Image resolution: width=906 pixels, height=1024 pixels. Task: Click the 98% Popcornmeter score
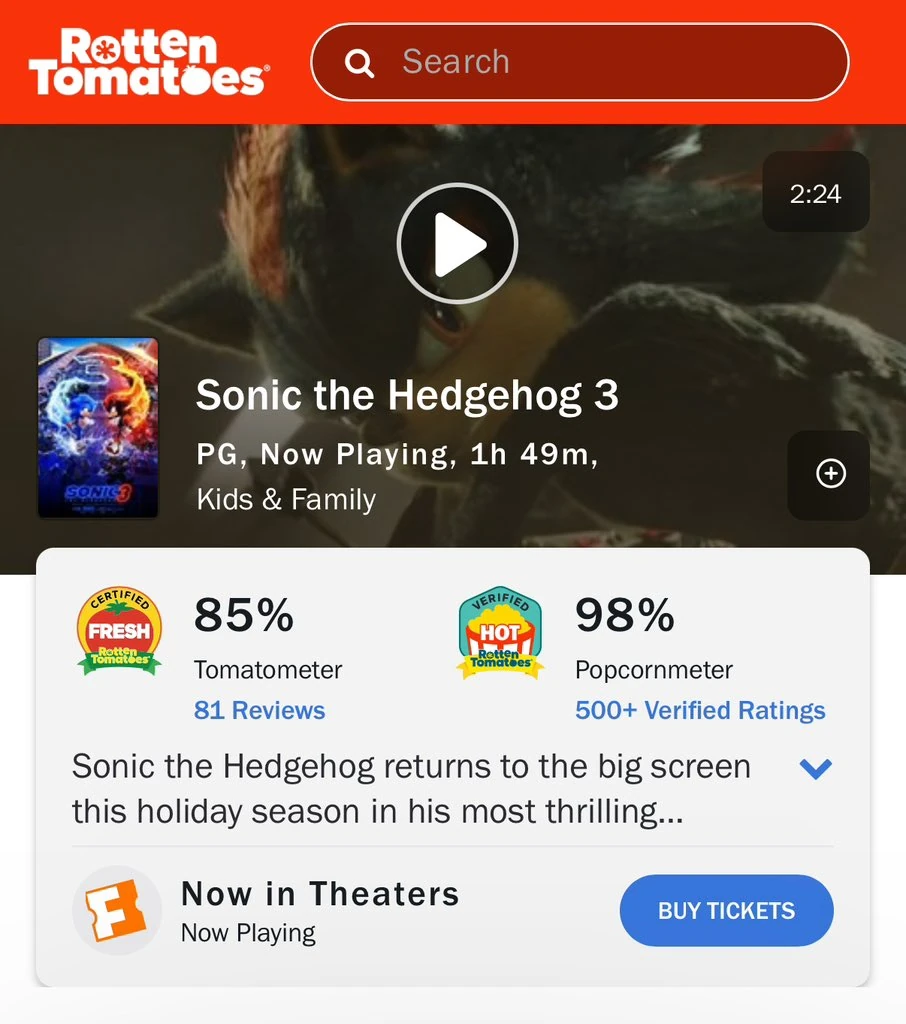point(624,616)
